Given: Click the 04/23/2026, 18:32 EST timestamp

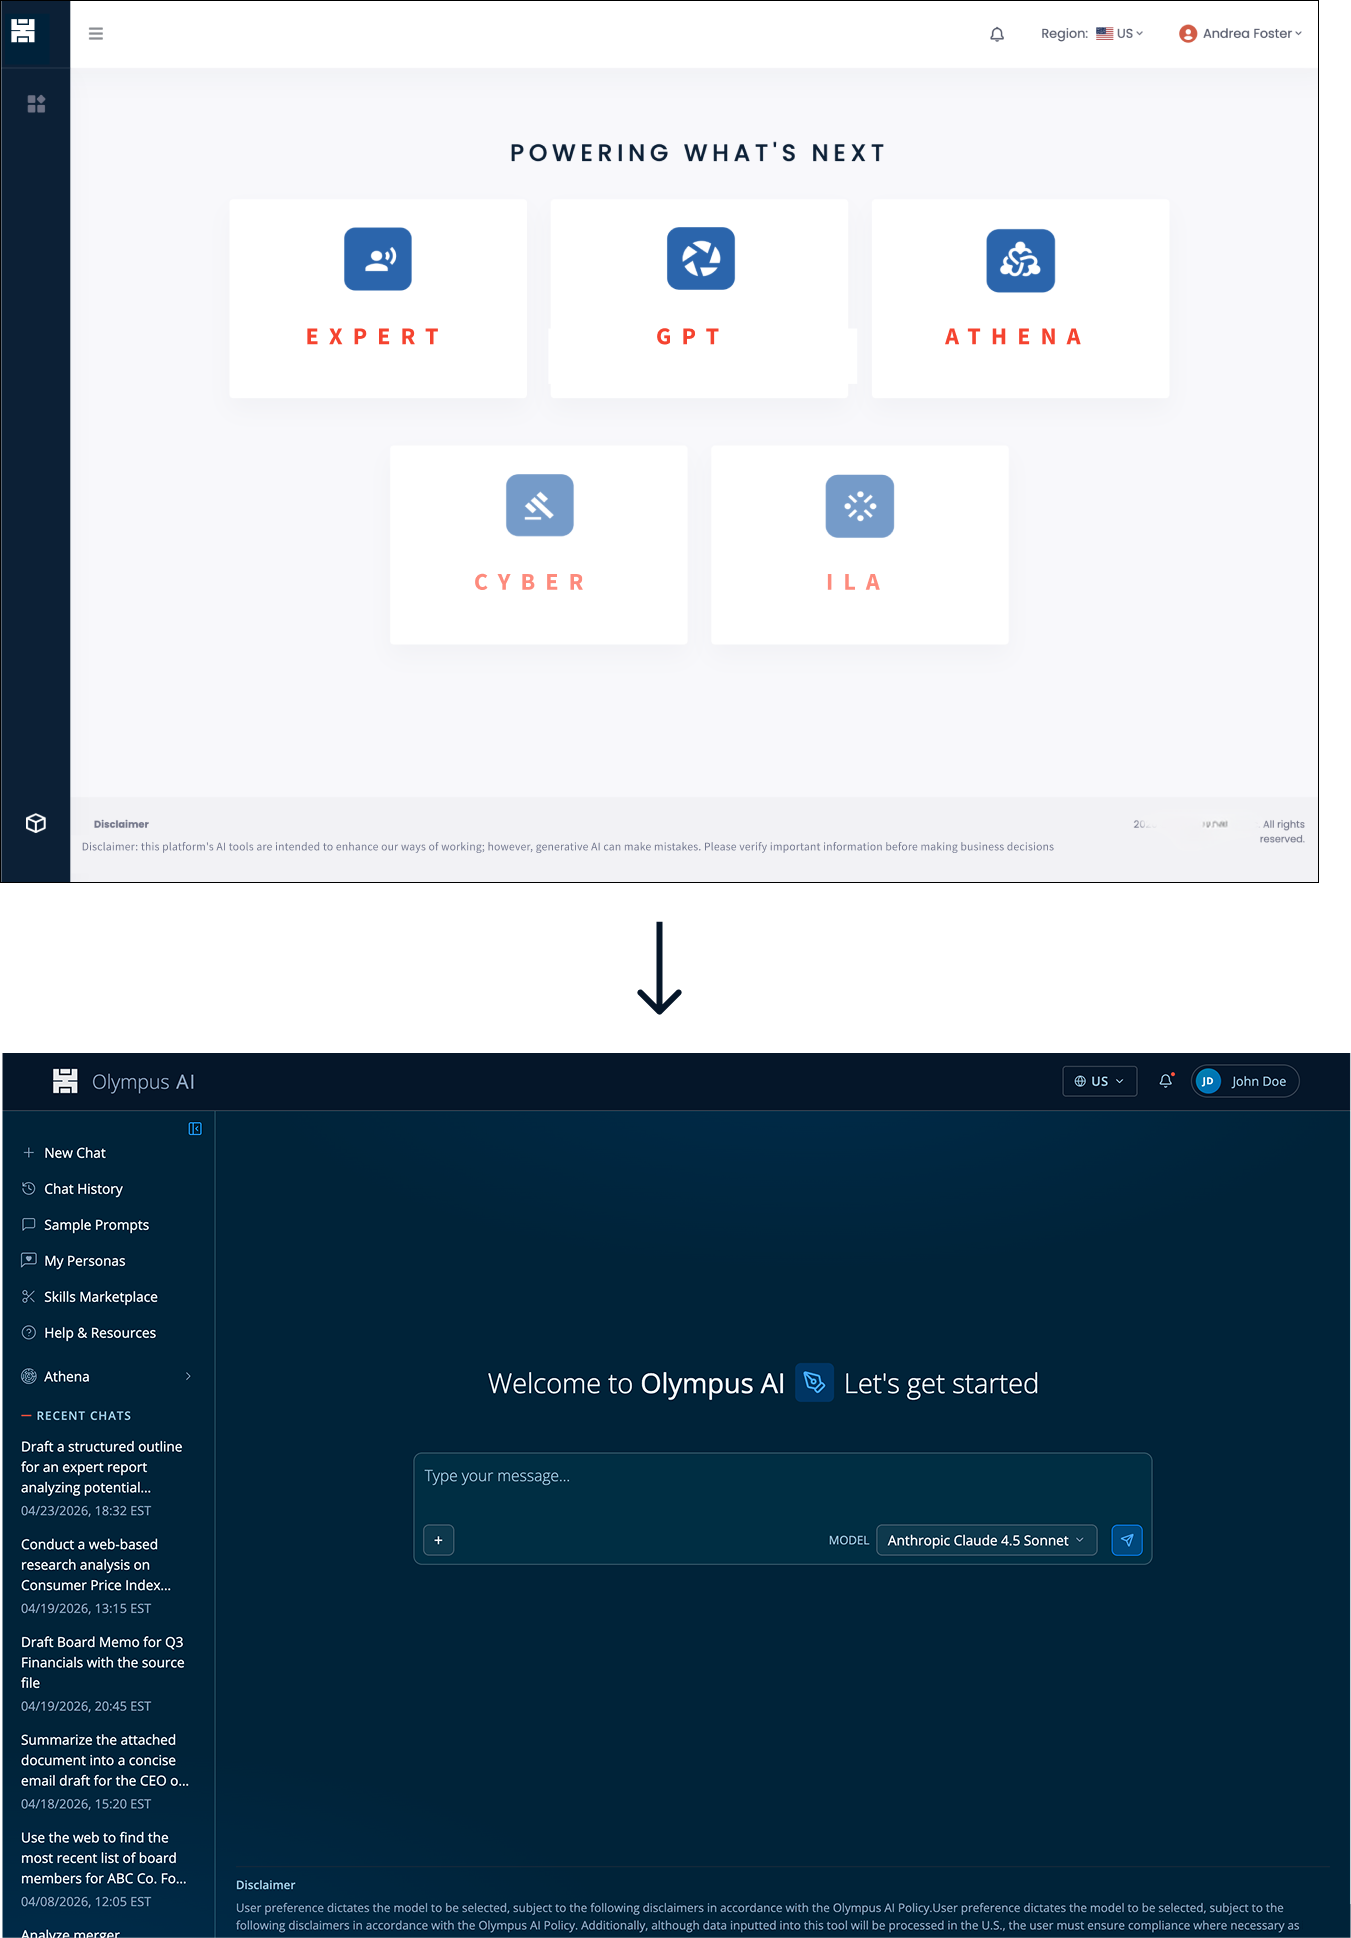Looking at the screenshot, I should 86,1511.
